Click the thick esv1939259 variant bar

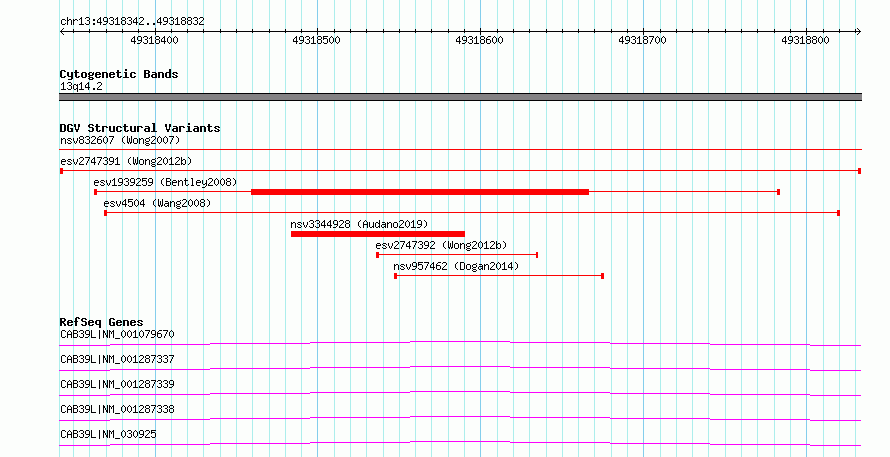(420, 192)
